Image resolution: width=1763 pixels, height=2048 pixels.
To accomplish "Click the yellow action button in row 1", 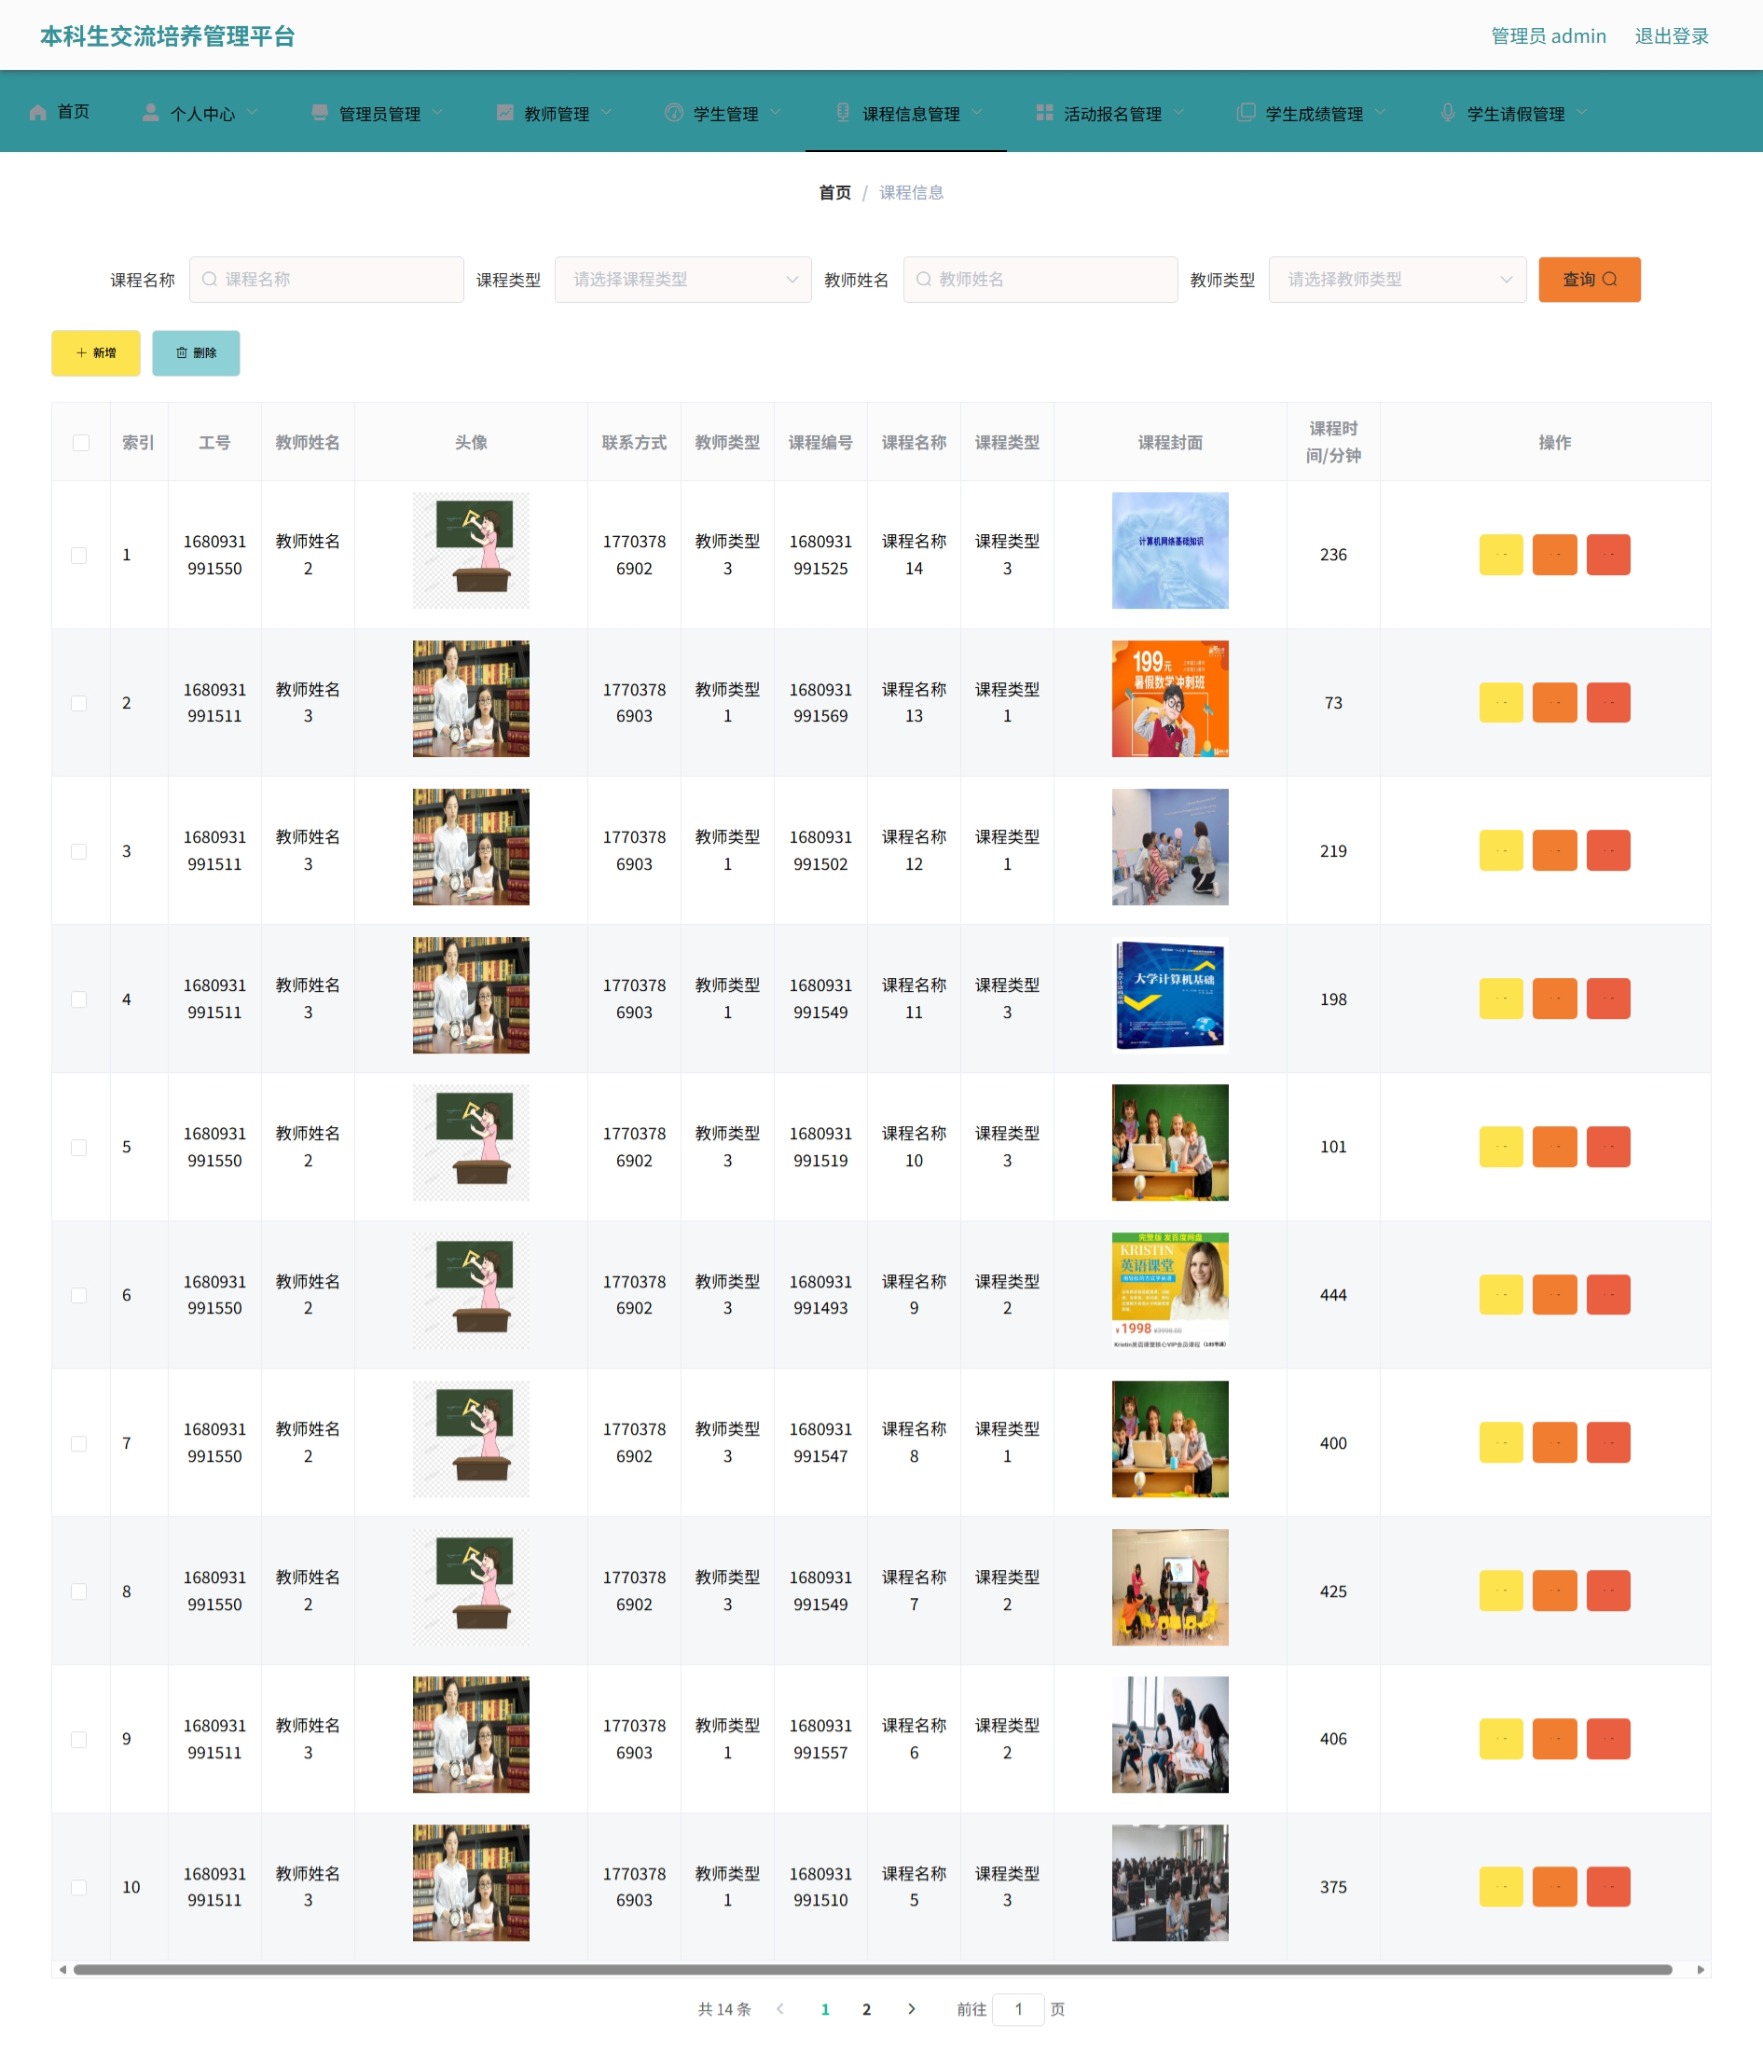I will tap(1500, 554).
